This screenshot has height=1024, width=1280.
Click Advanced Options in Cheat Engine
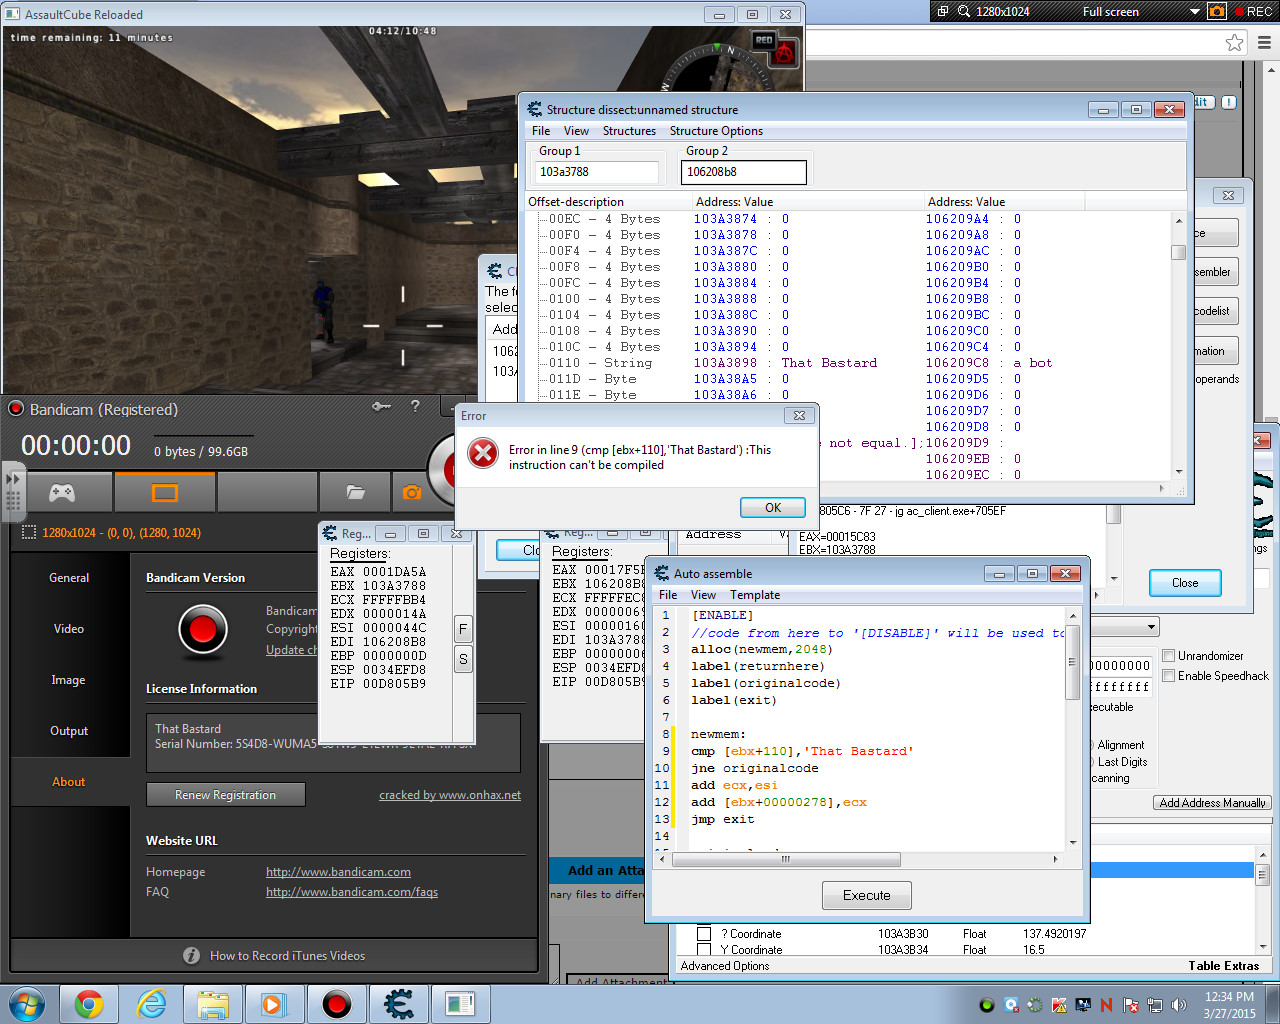coord(725,966)
